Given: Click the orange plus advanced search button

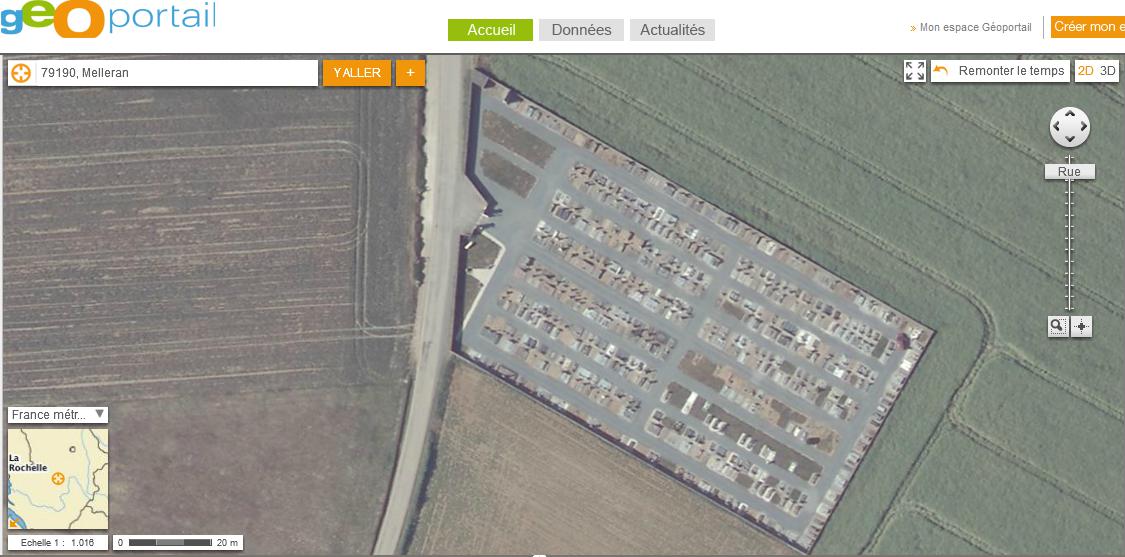Looking at the screenshot, I should pyautogui.click(x=410, y=72).
